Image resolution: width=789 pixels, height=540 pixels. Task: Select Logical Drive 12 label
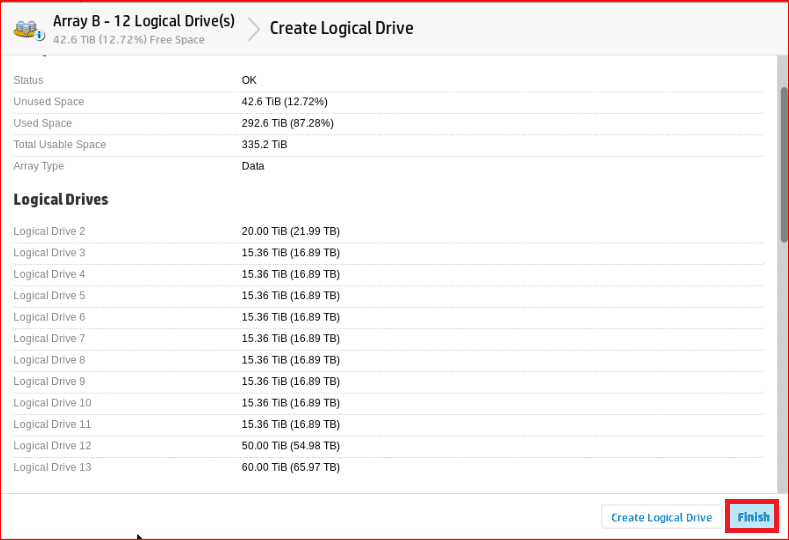pos(52,446)
